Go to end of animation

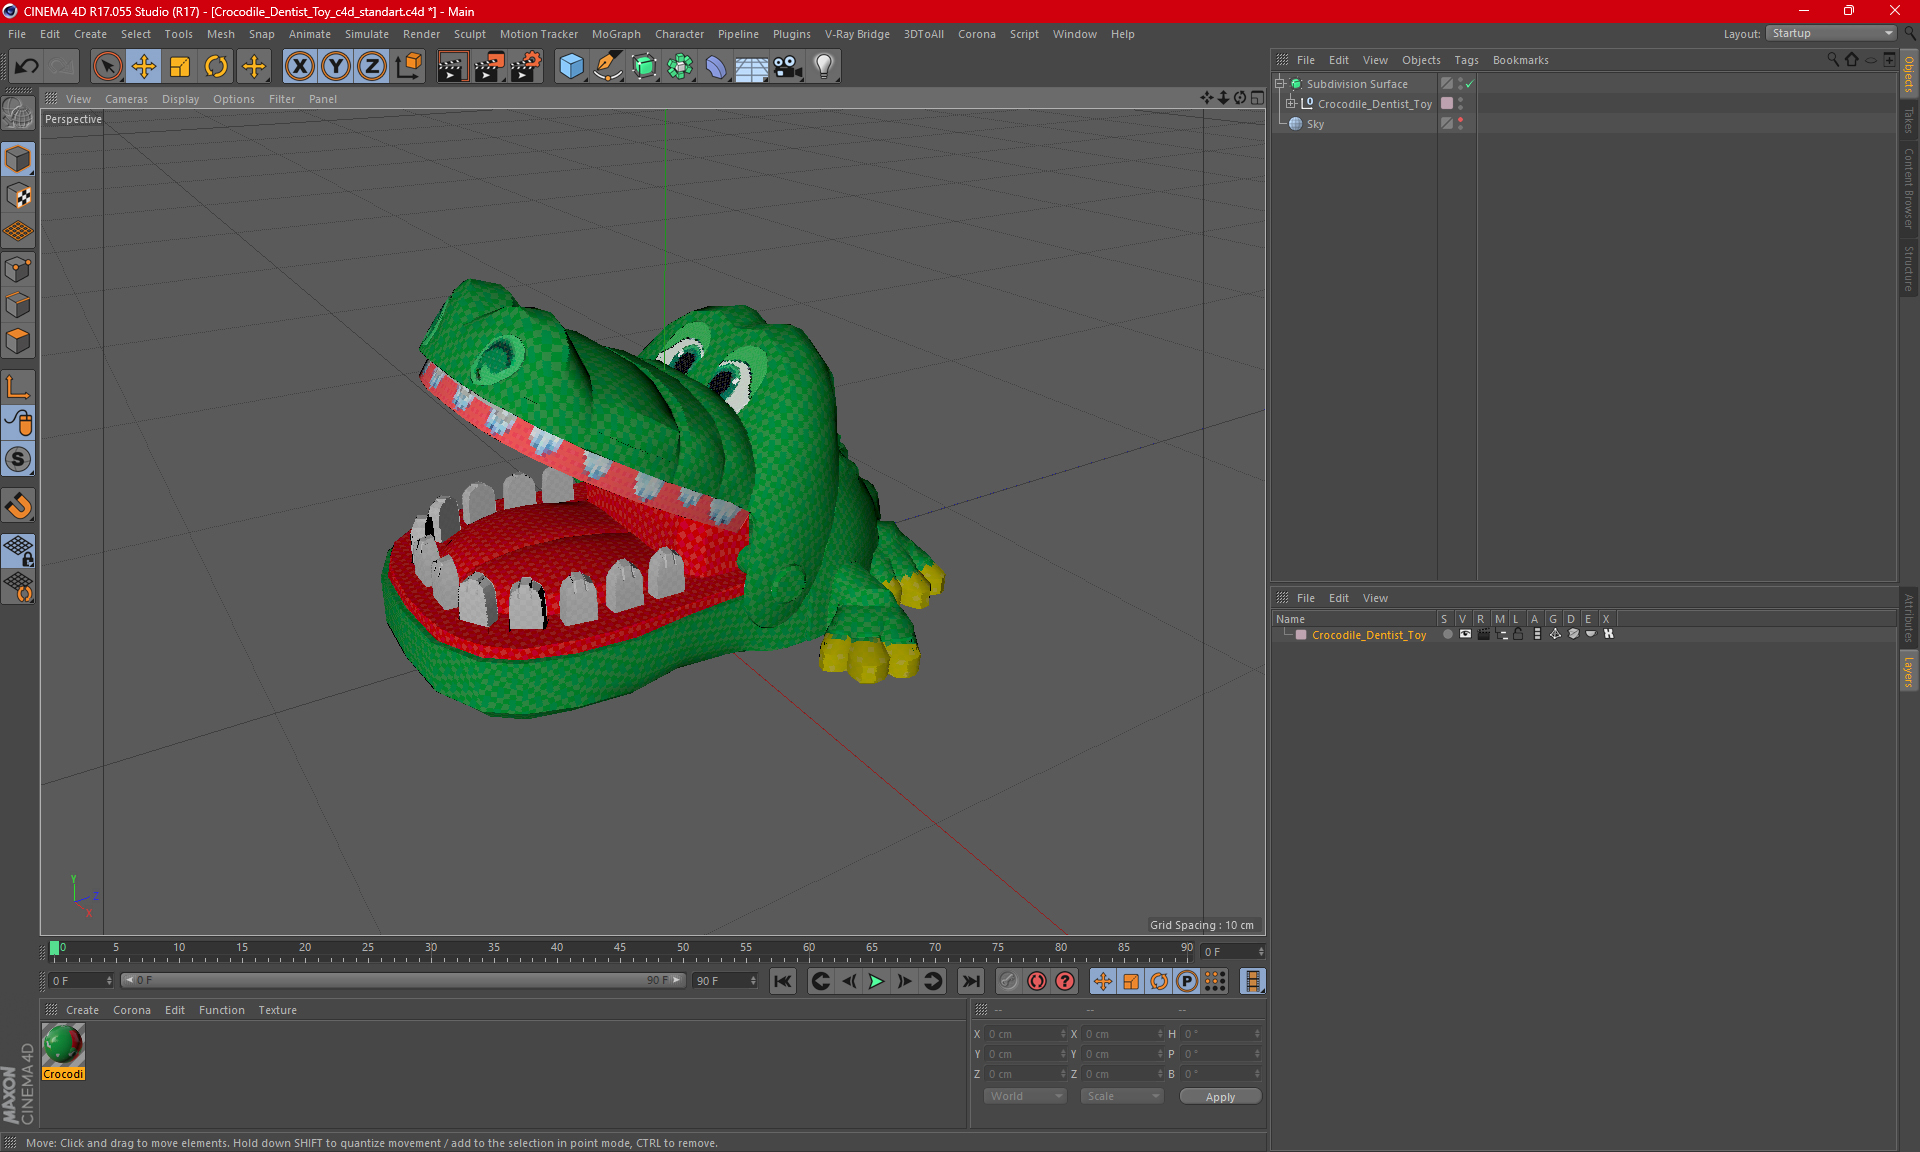970,981
